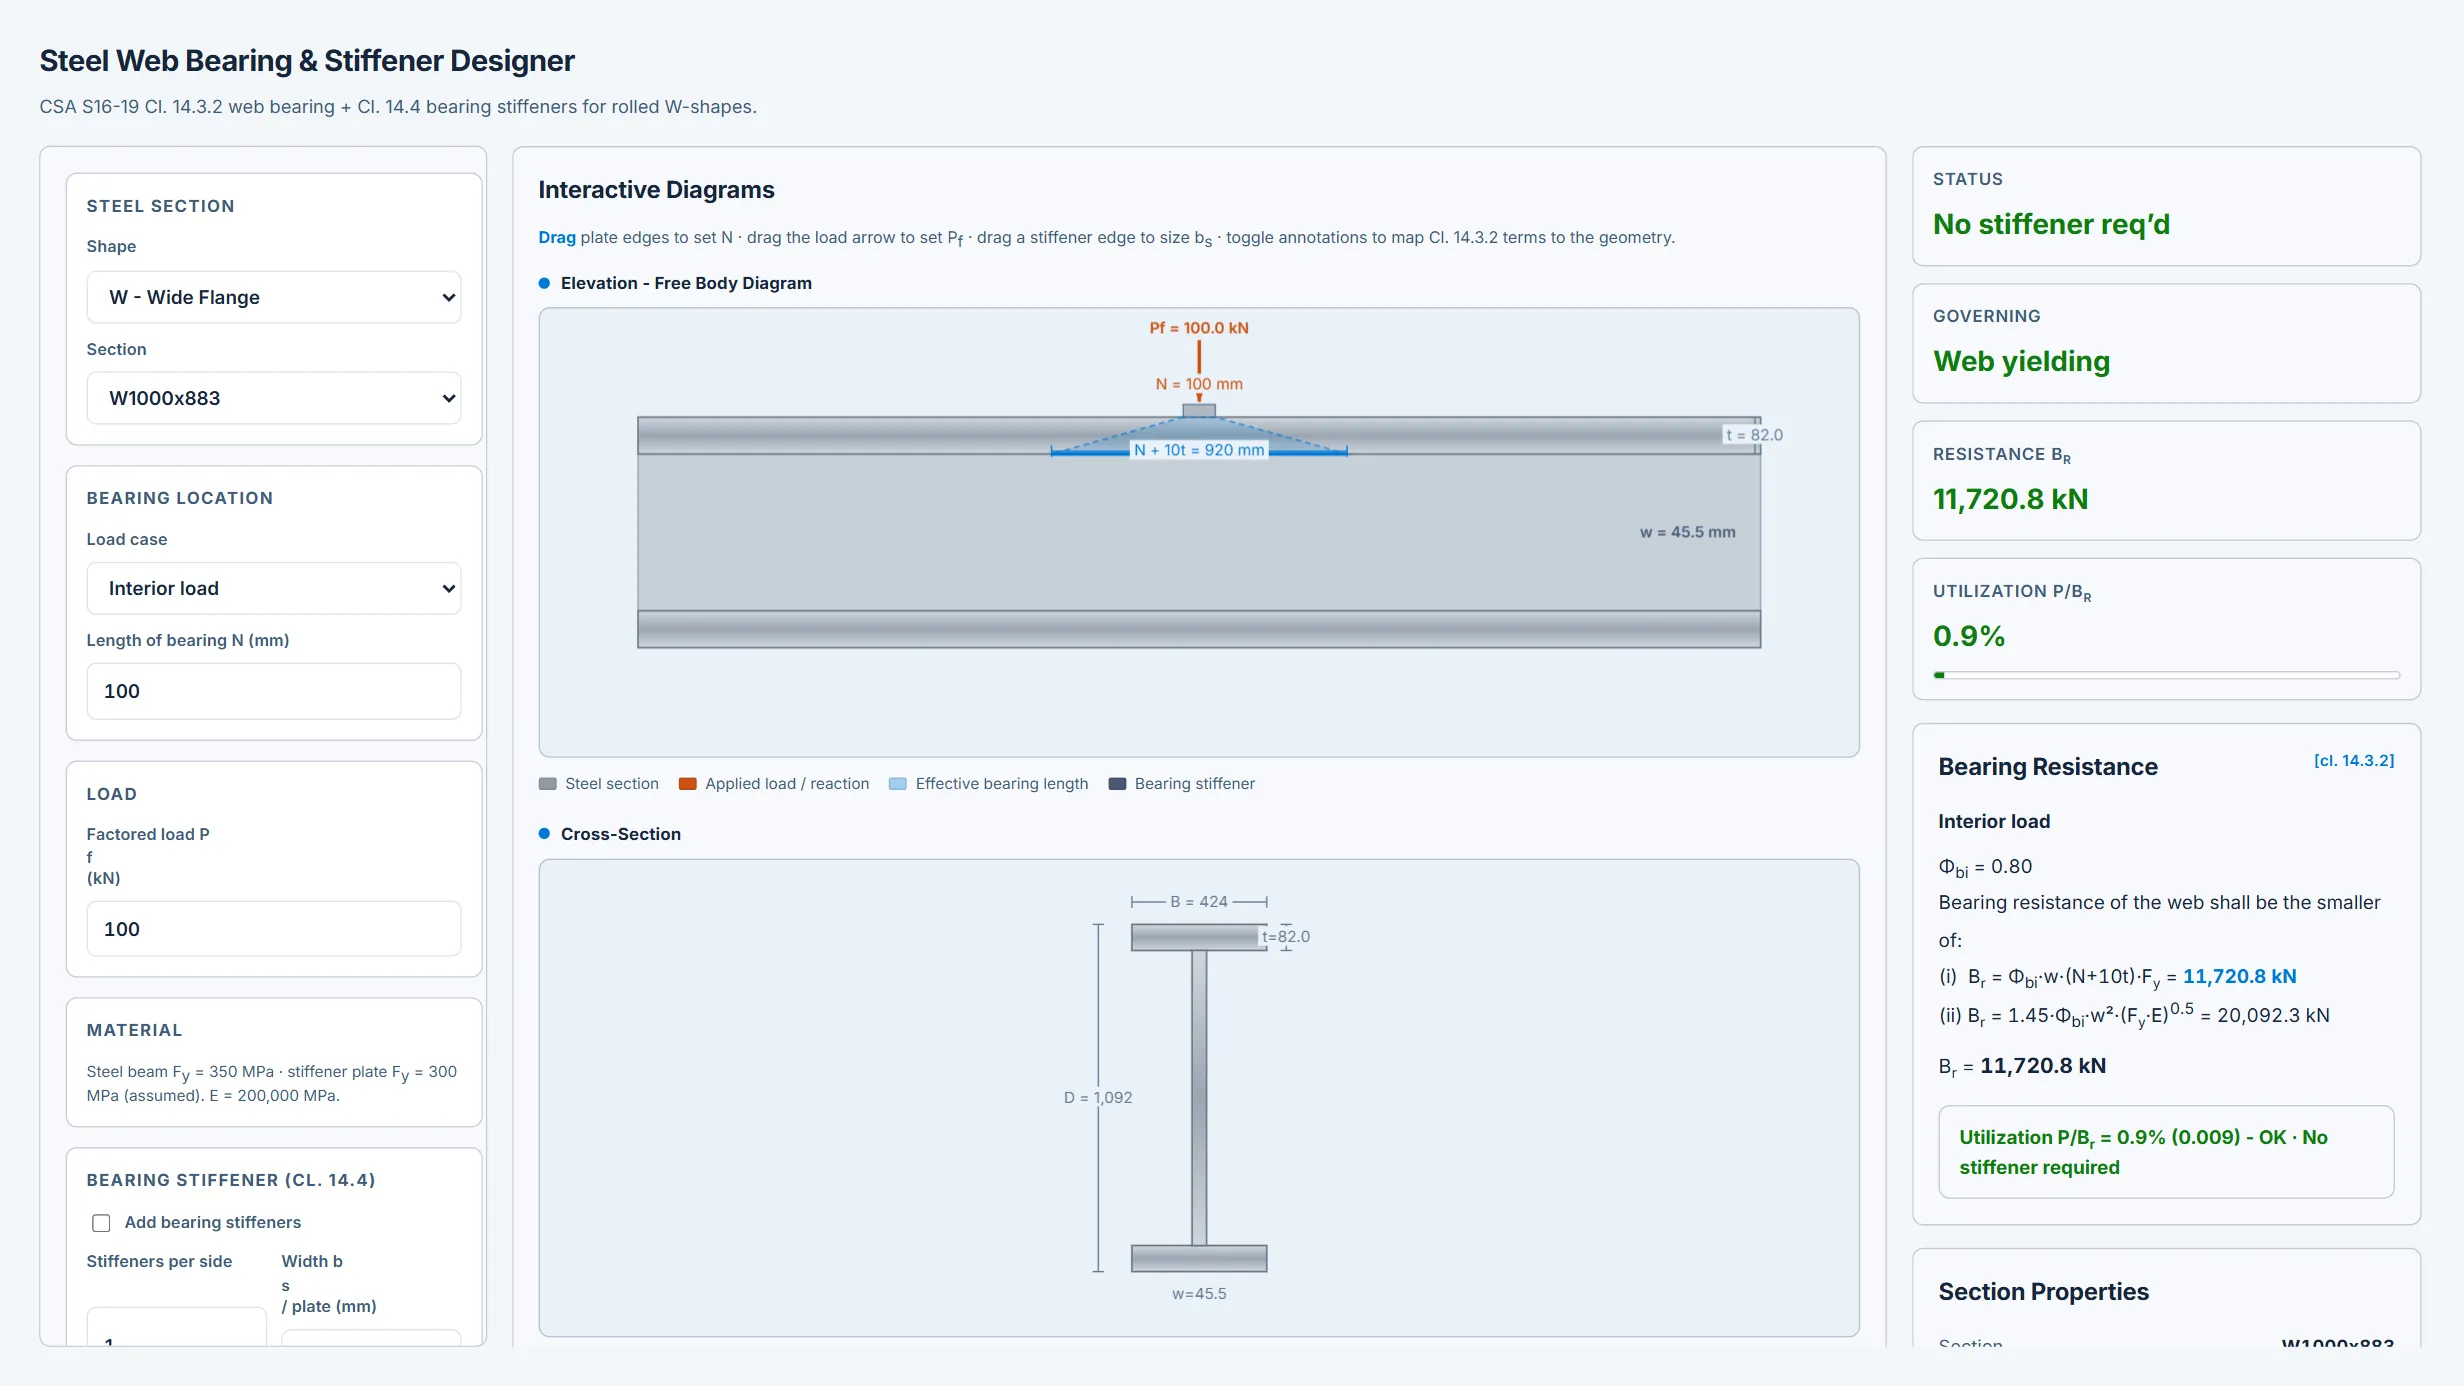
Task: Click the Length of bearing N input field
Action: click(274, 691)
